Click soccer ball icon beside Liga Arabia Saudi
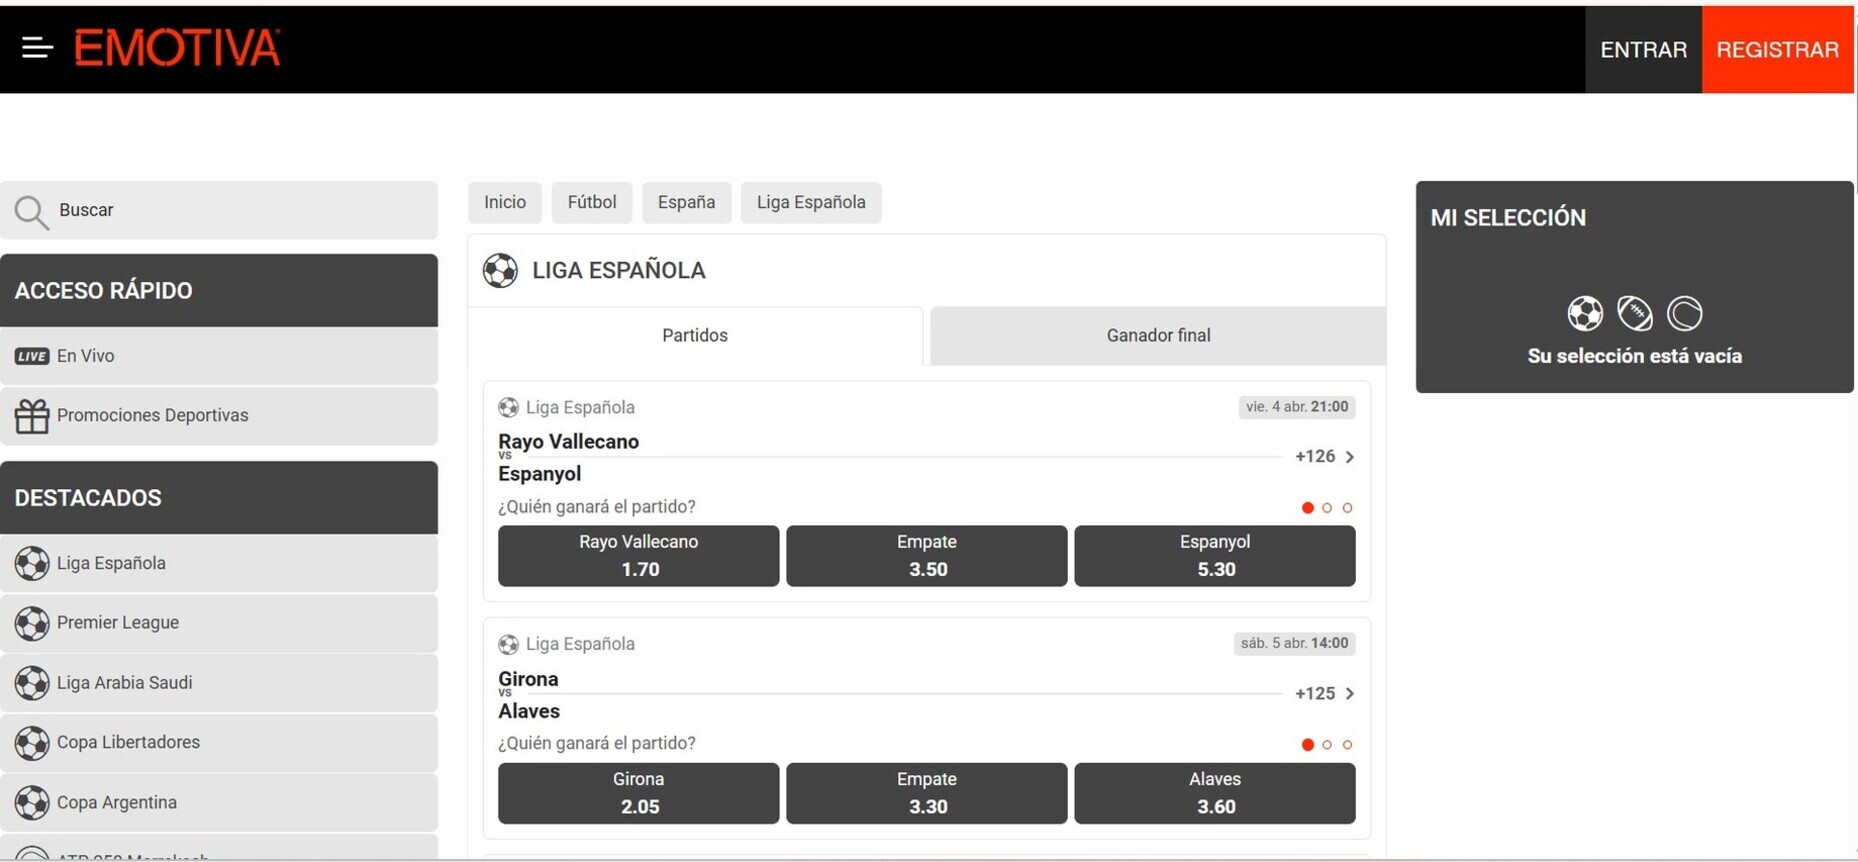Viewport: 1858px width, 862px height. point(32,683)
